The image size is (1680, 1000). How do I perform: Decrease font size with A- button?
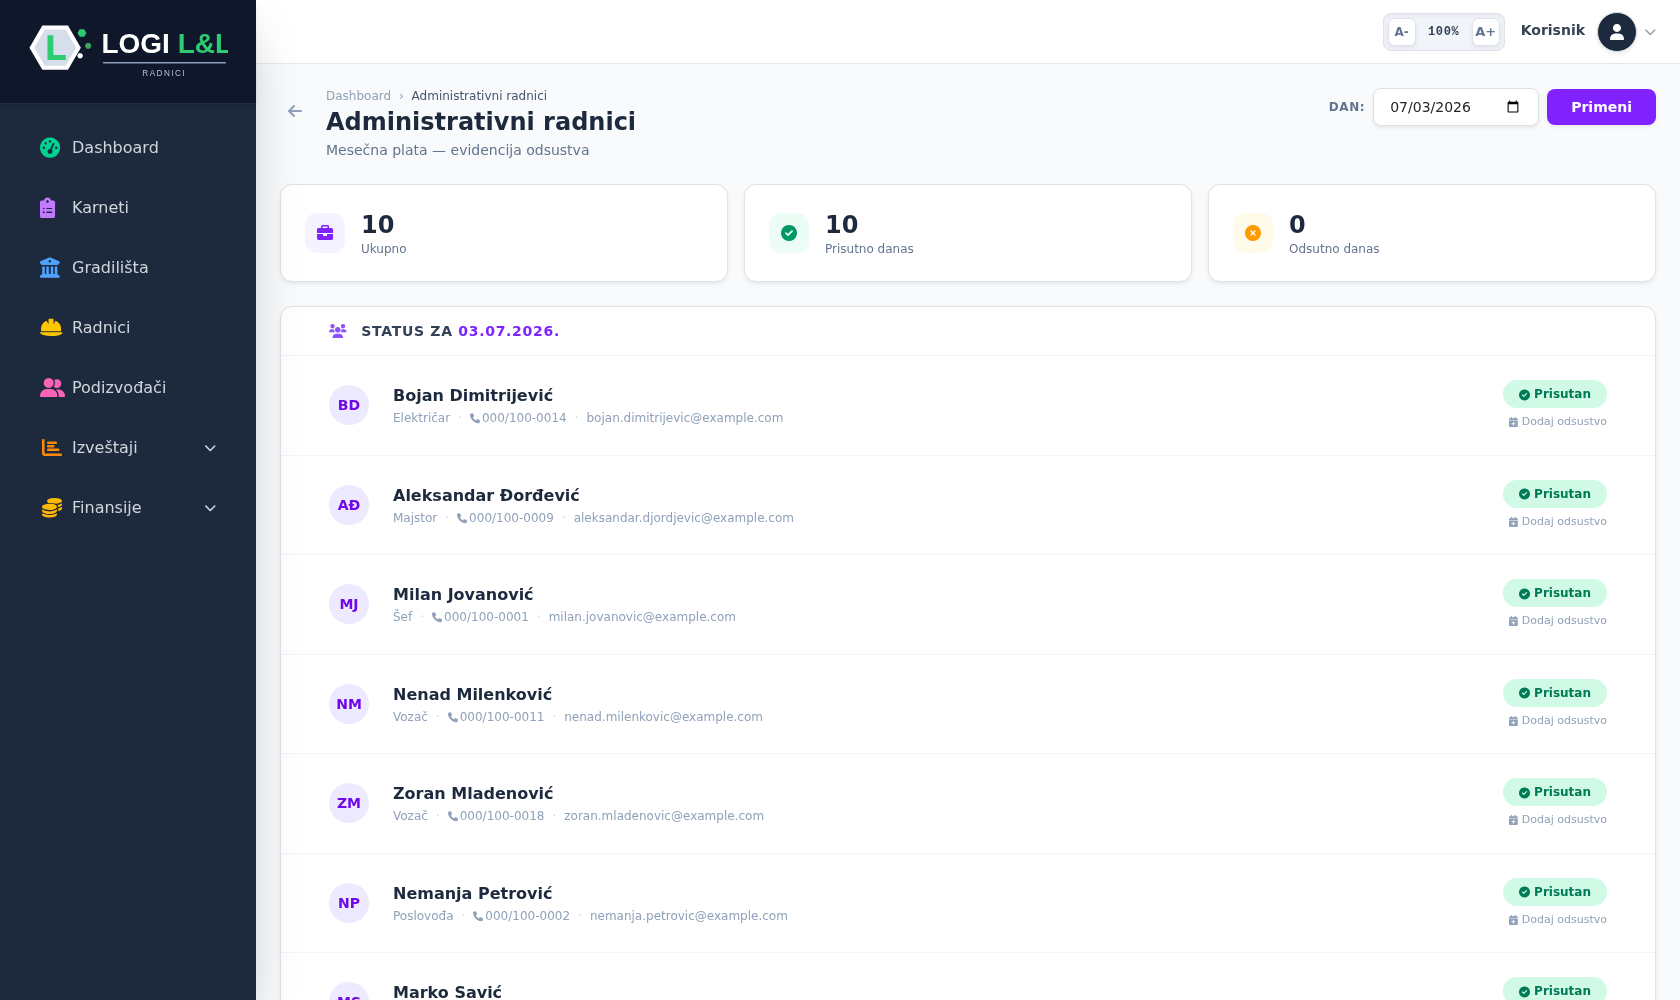pyautogui.click(x=1401, y=32)
